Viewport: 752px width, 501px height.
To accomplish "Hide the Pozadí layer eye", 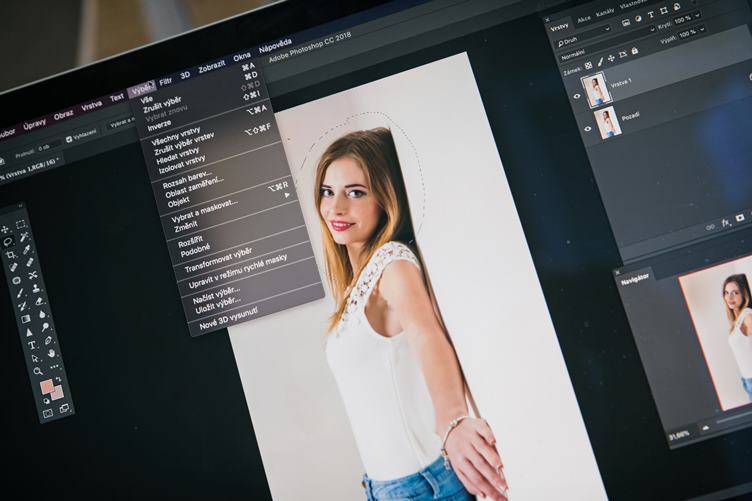I will [588, 129].
